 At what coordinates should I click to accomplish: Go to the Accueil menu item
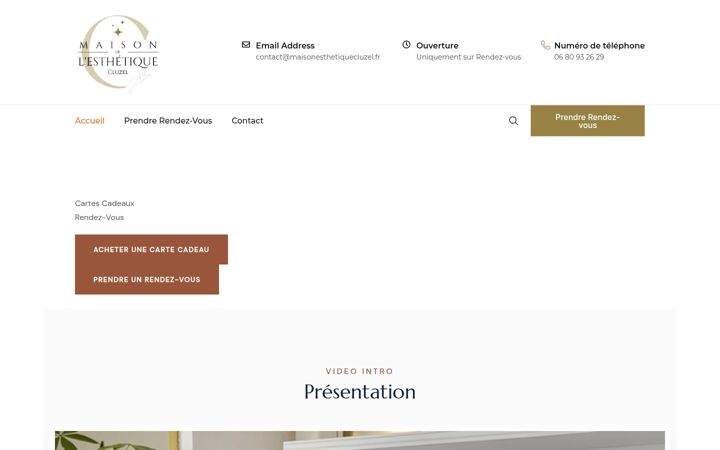click(x=90, y=121)
